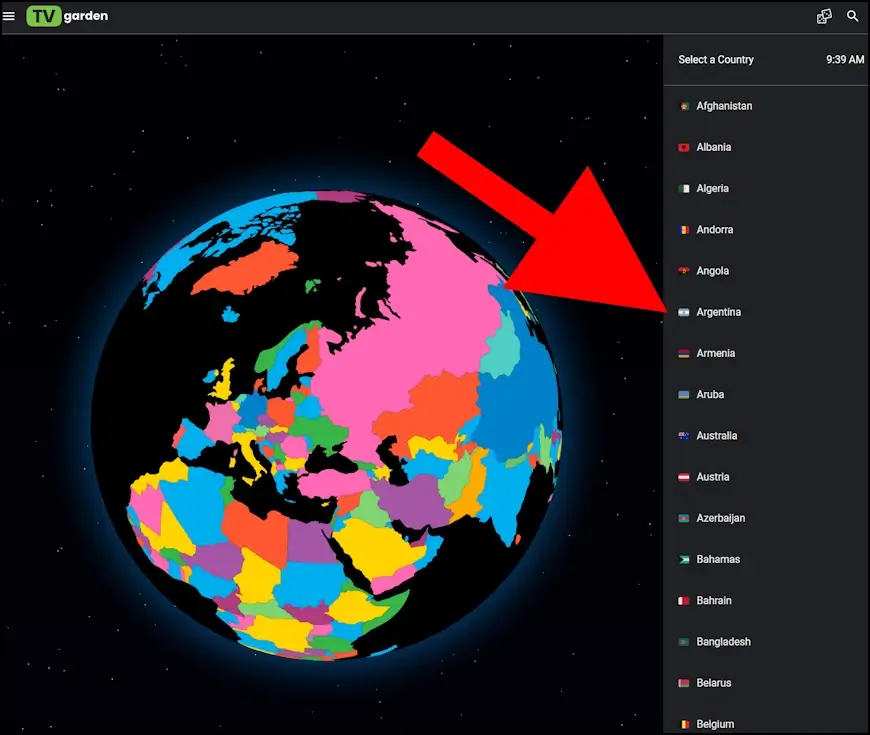Image resolution: width=870 pixels, height=735 pixels.
Task: Click the Albania flag icon
Action: [684, 147]
